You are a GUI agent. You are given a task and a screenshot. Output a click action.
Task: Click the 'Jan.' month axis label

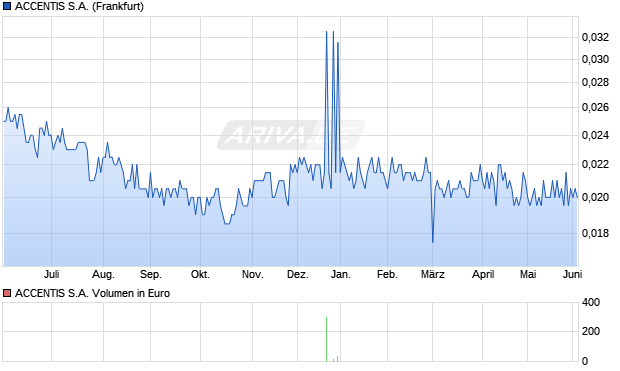(340, 274)
